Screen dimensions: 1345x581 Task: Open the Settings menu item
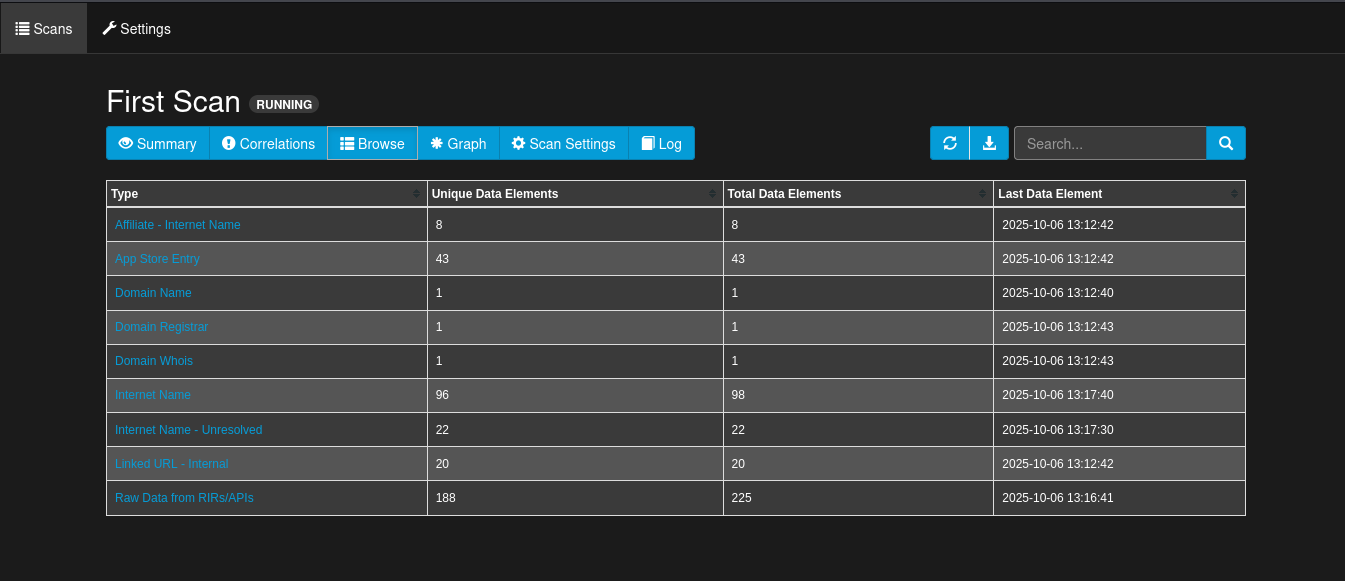[137, 29]
